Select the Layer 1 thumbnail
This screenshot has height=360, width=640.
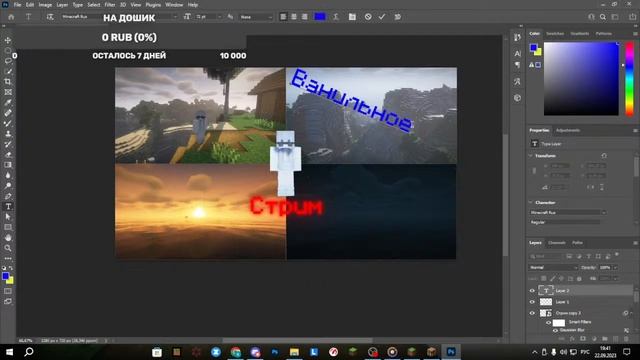point(546,302)
